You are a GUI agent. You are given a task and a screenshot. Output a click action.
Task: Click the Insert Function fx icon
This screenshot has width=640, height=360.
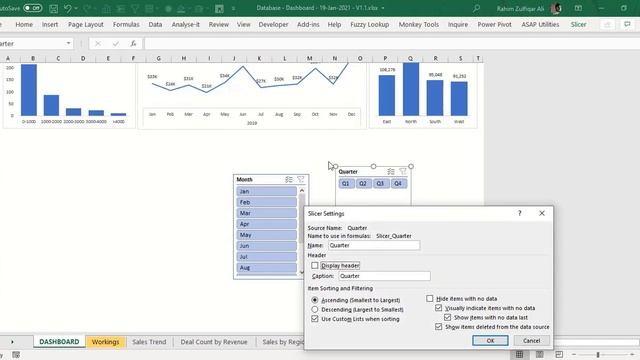click(x=133, y=43)
